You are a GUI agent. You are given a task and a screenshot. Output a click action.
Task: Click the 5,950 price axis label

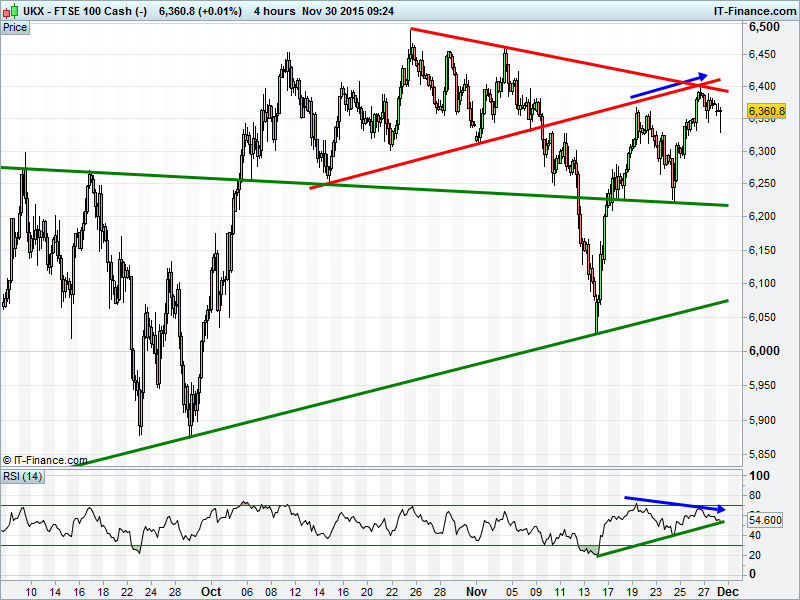[762, 385]
